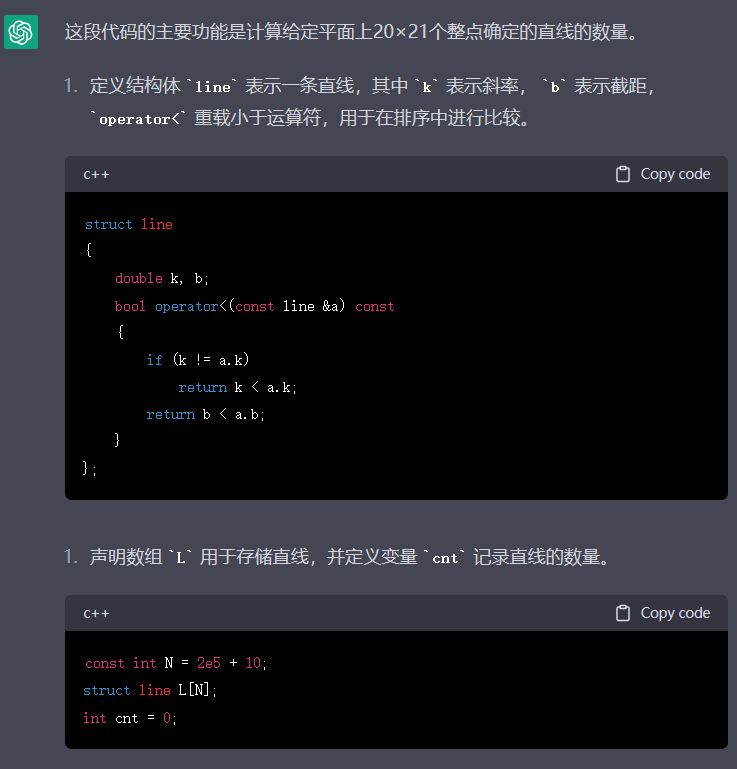Click inline code `line` in first list item
Screen dimensions: 737x769
click(x=212, y=87)
